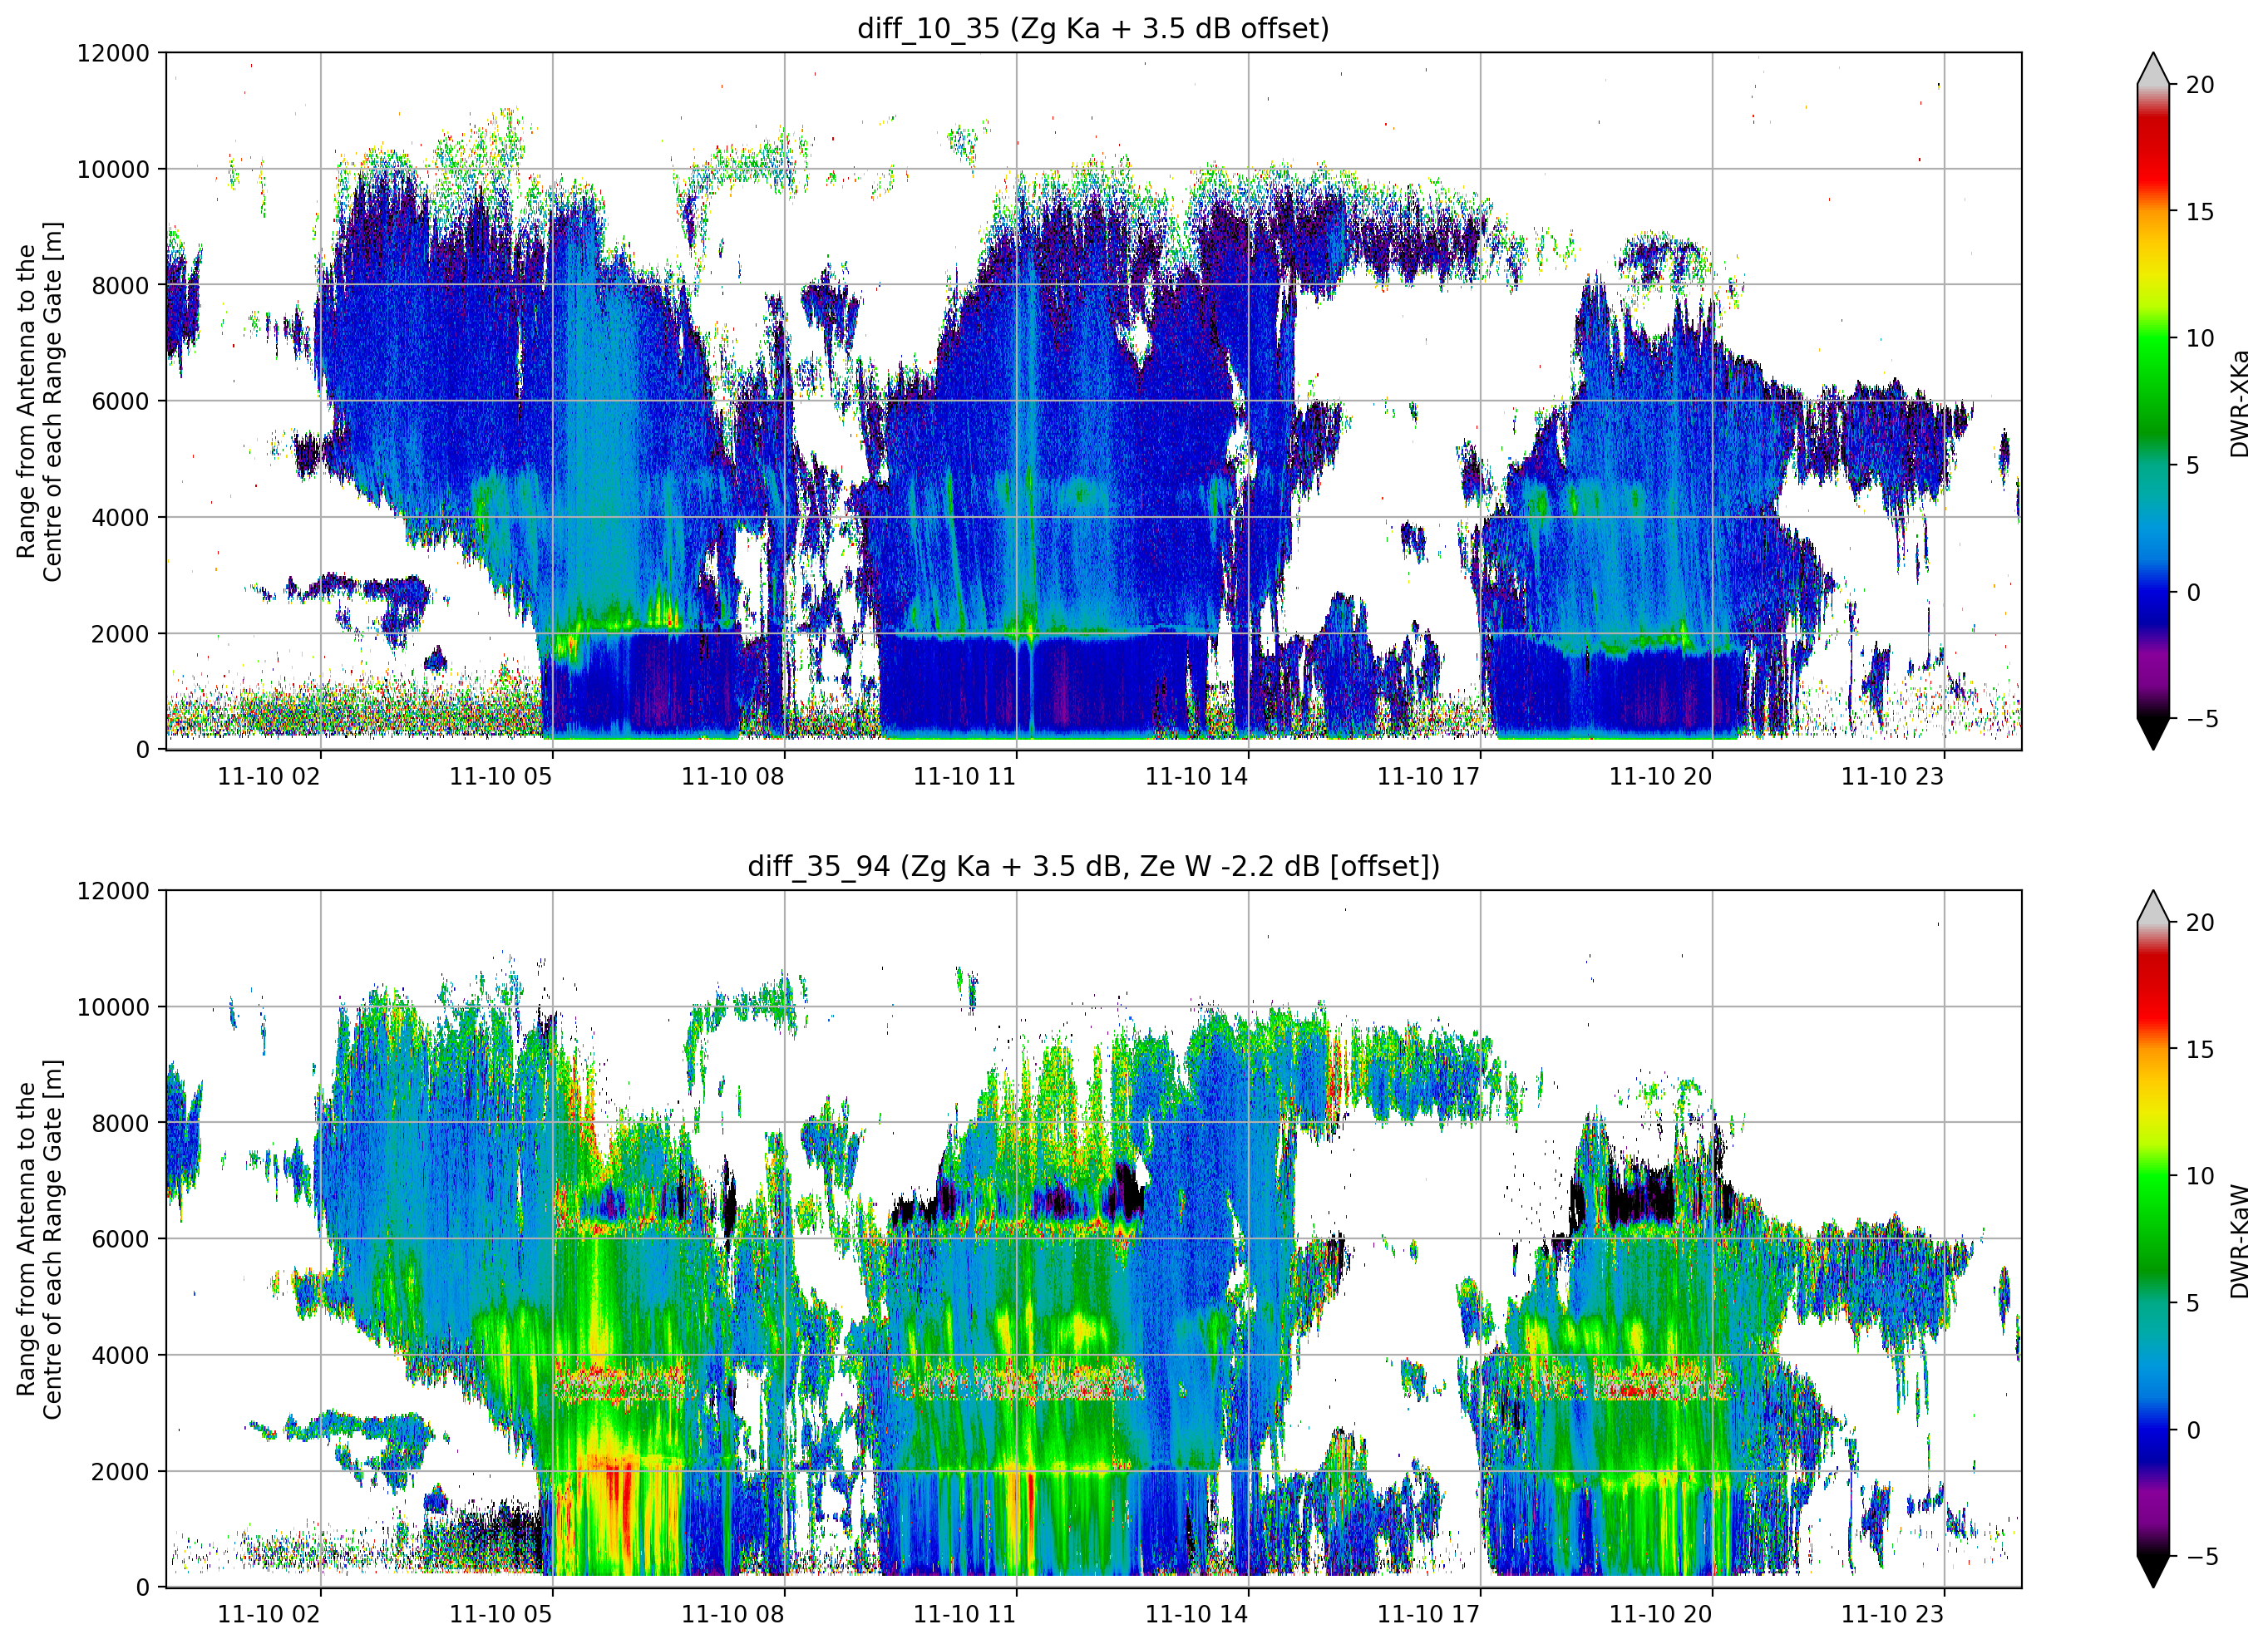
Task: Click the 11-10 05 tick in top plot
Action: pyautogui.click(x=501, y=776)
